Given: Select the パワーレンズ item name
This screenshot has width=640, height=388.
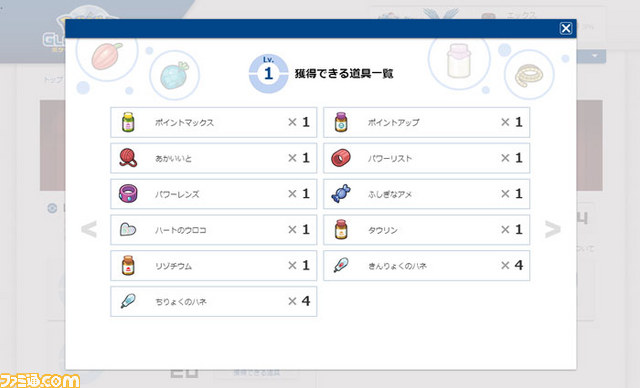Looking at the screenshot, I should (x=177, y=194).
